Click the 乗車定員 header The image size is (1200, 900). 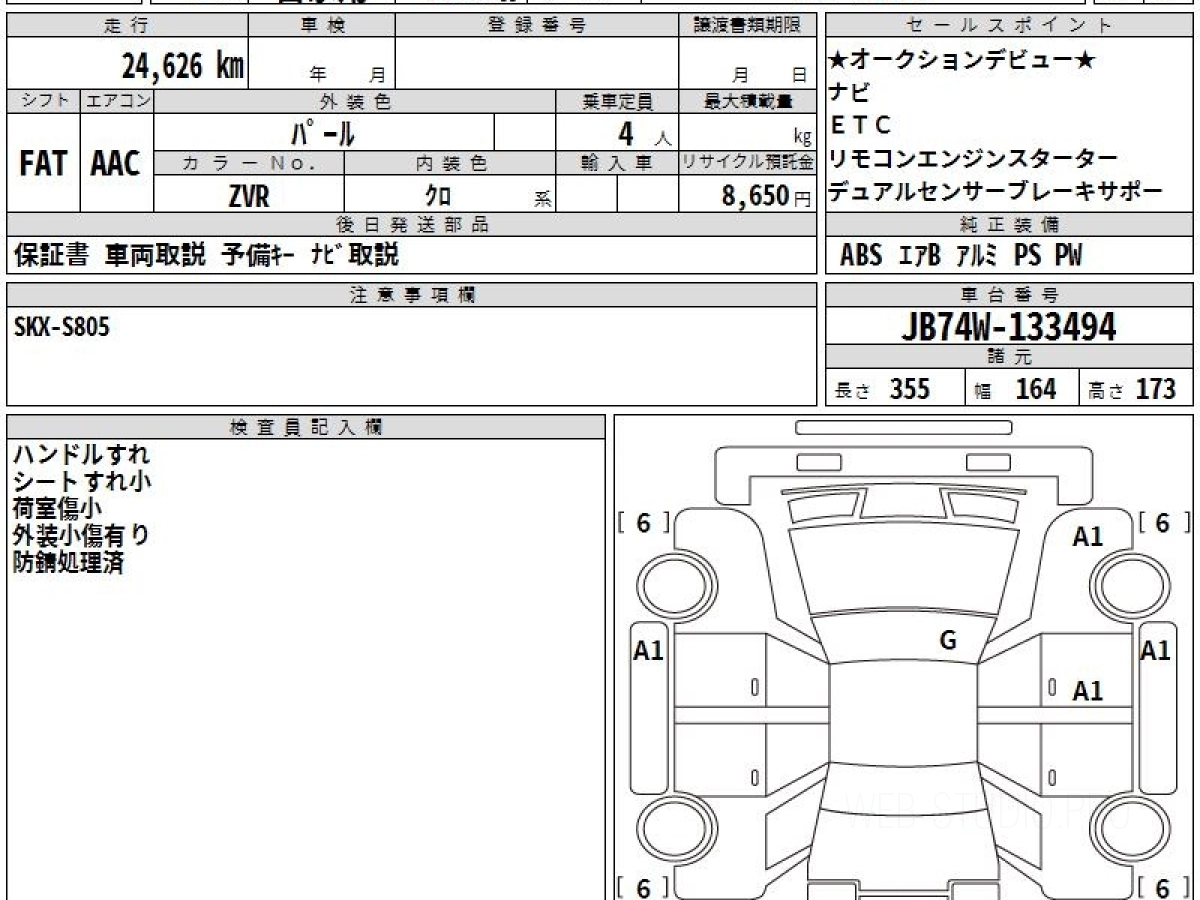click(618, 101)
